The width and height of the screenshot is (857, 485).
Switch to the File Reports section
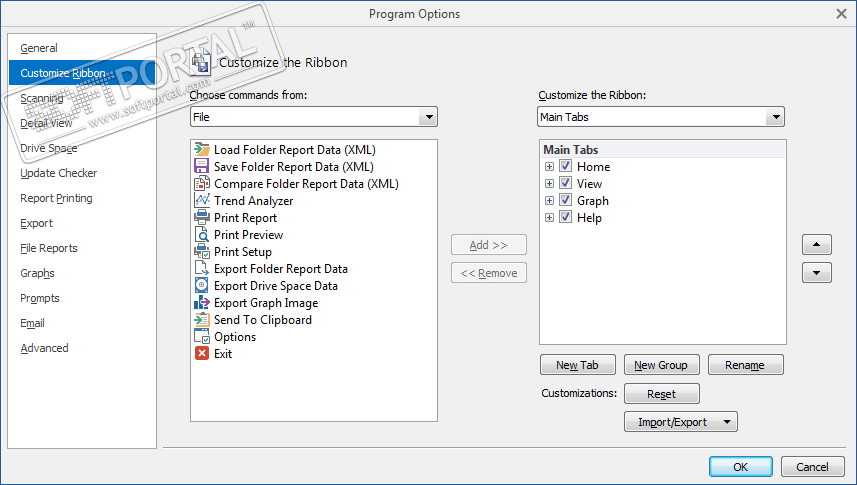(48, 248)
